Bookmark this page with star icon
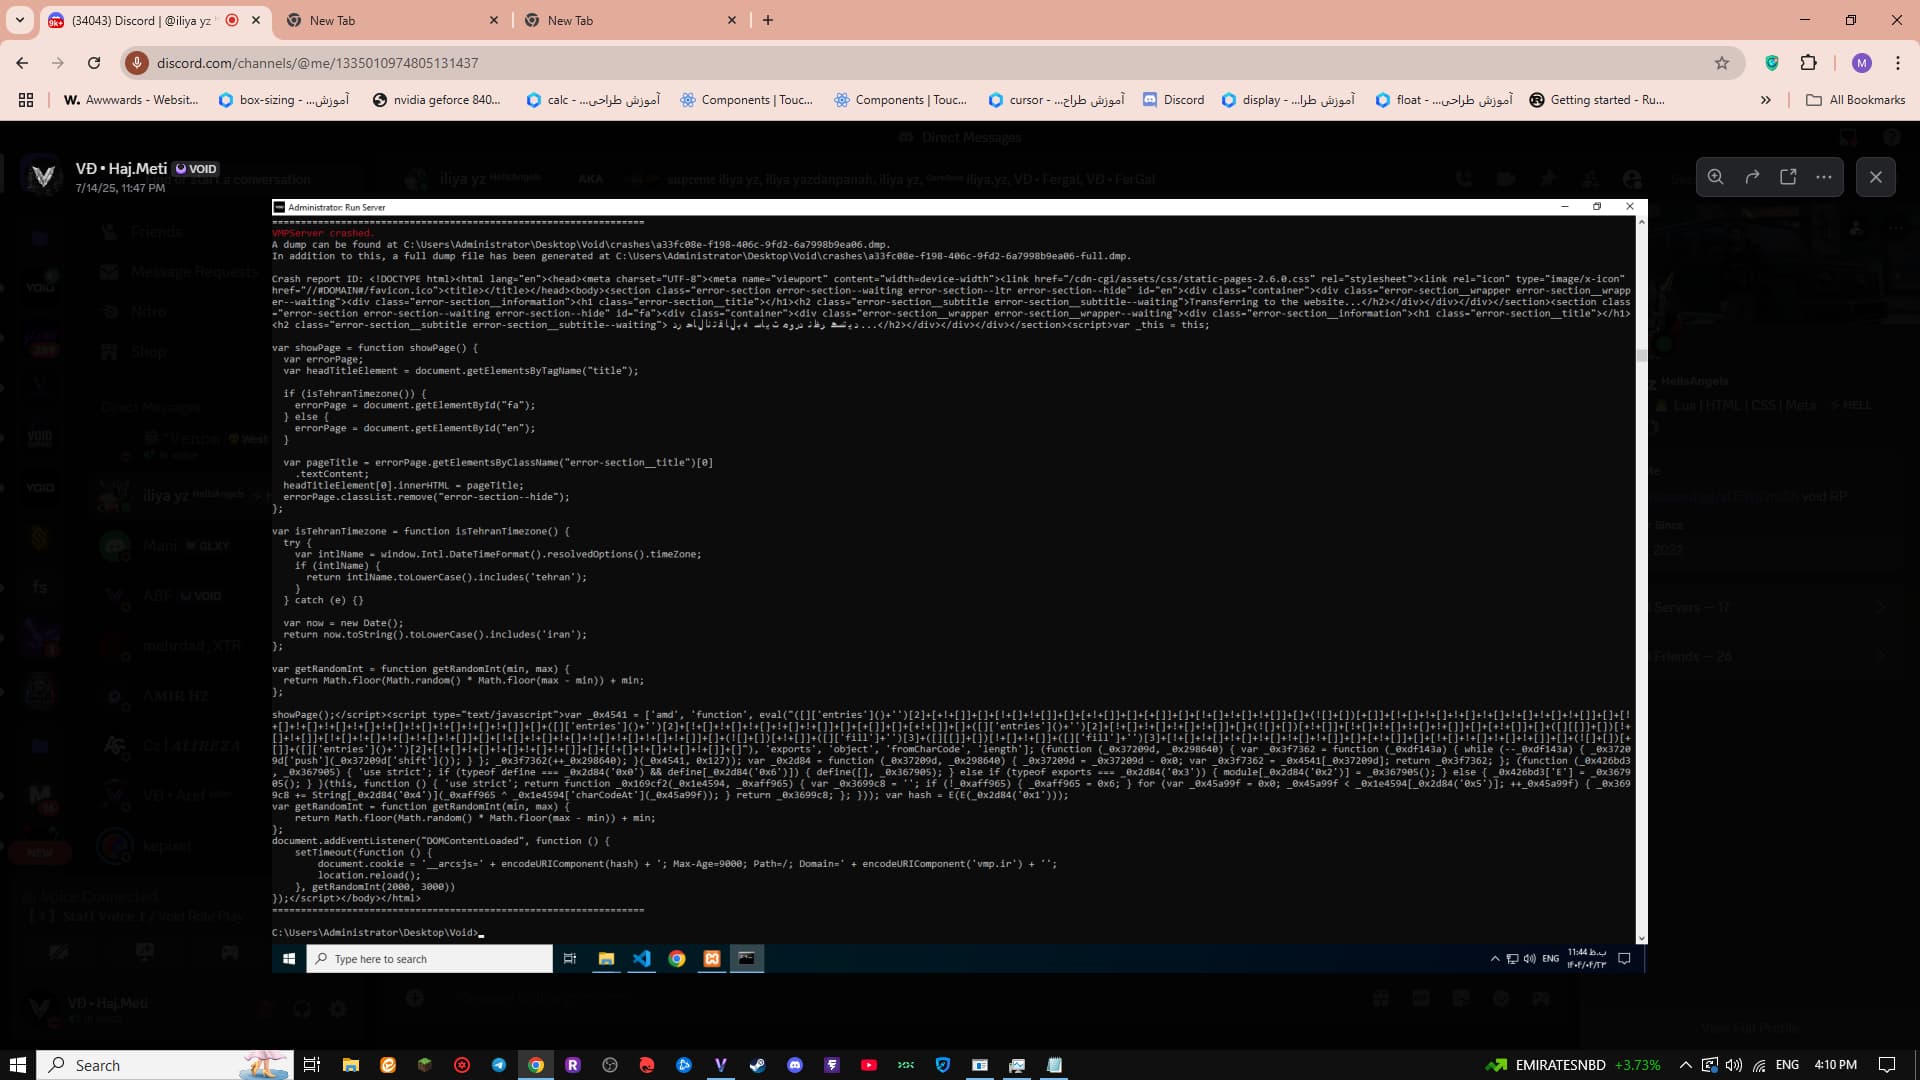This screenshot has height=1080, width=1920. (x=1722, y=63)
